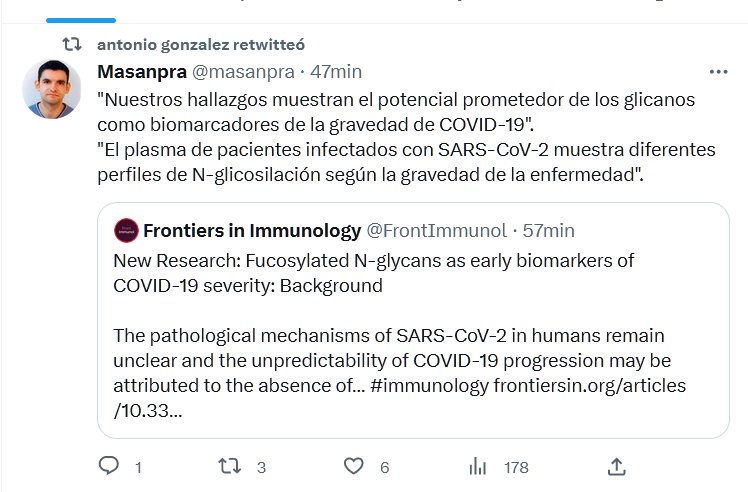Open the @masanpra handle link
Viewport: 748px width, 492px height.
tap(242, 72)
